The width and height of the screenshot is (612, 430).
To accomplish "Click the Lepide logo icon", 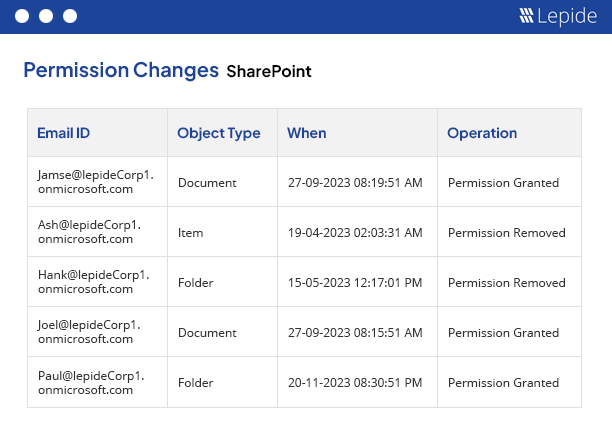I will 527,16.
